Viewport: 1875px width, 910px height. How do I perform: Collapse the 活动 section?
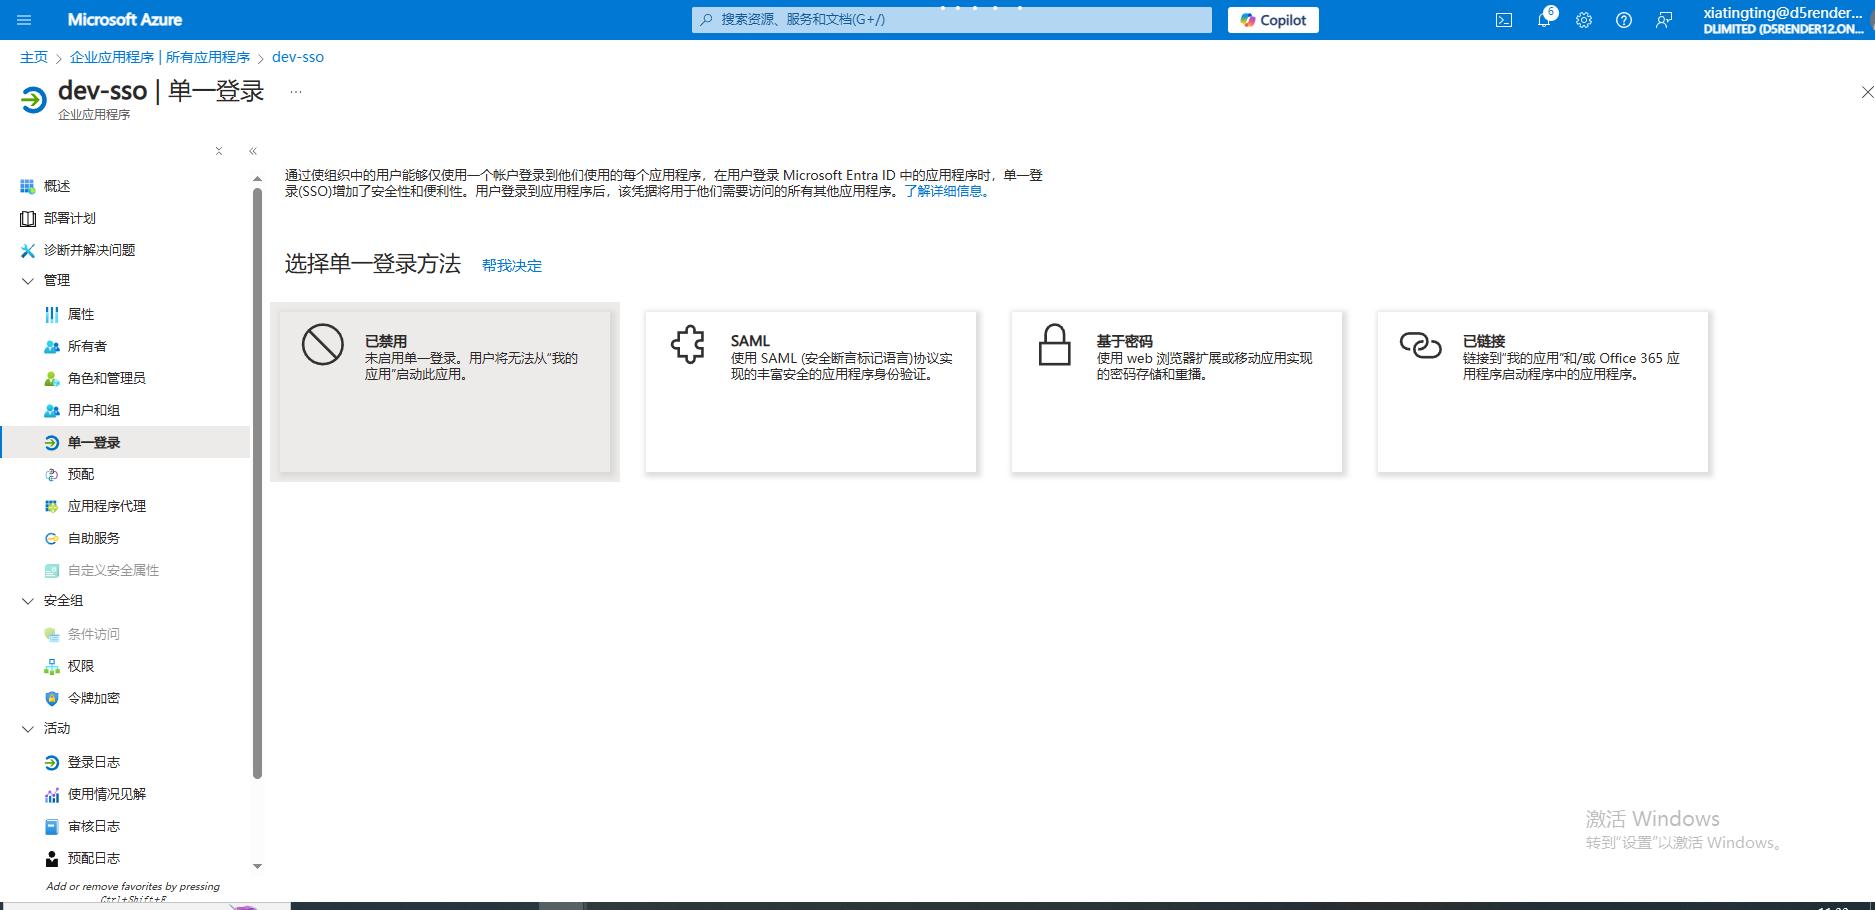(28, 729)
